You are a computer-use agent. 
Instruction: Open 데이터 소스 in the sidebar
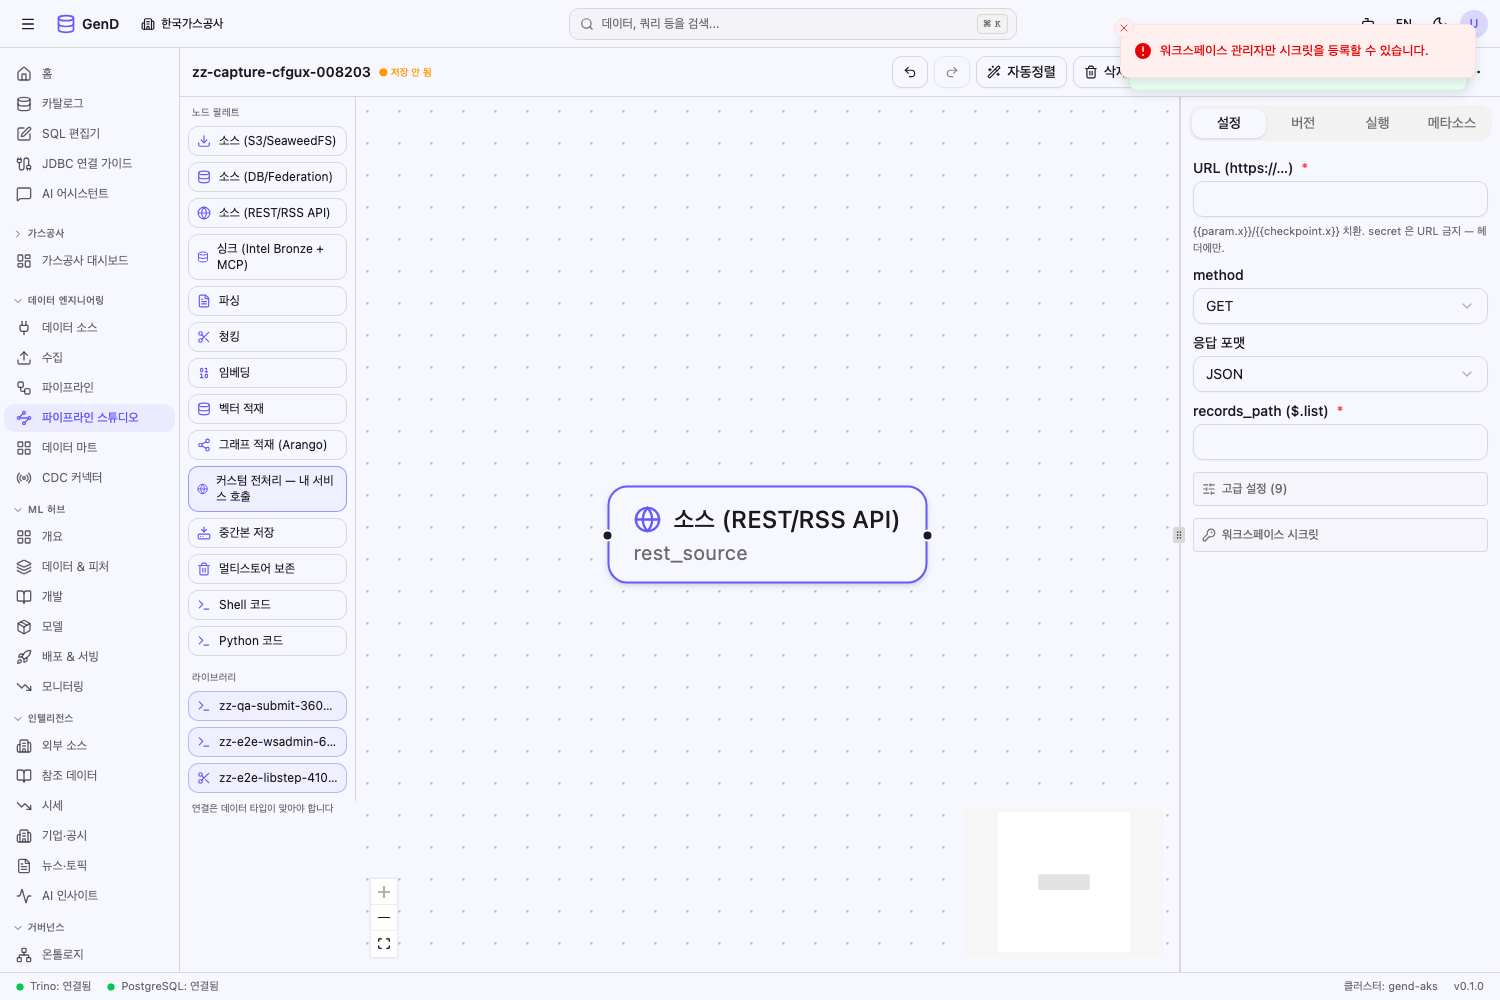coord(90,328)
